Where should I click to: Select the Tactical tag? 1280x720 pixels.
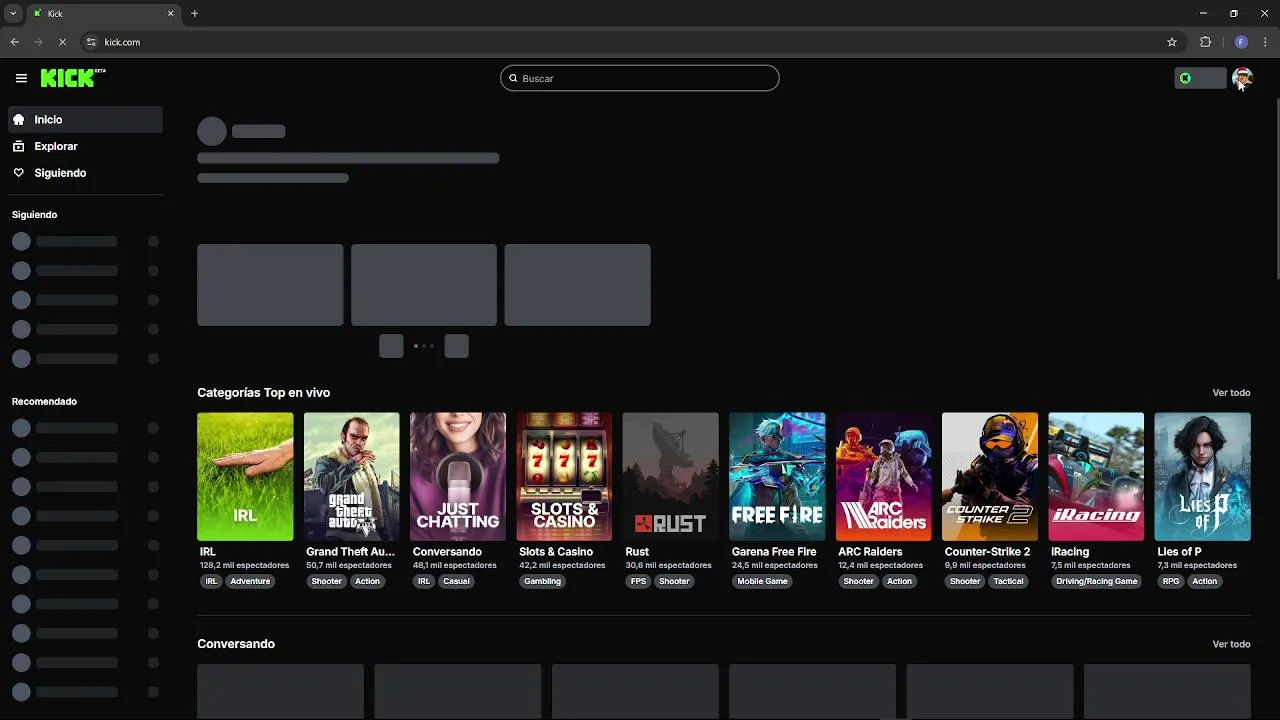(1008, 581)
